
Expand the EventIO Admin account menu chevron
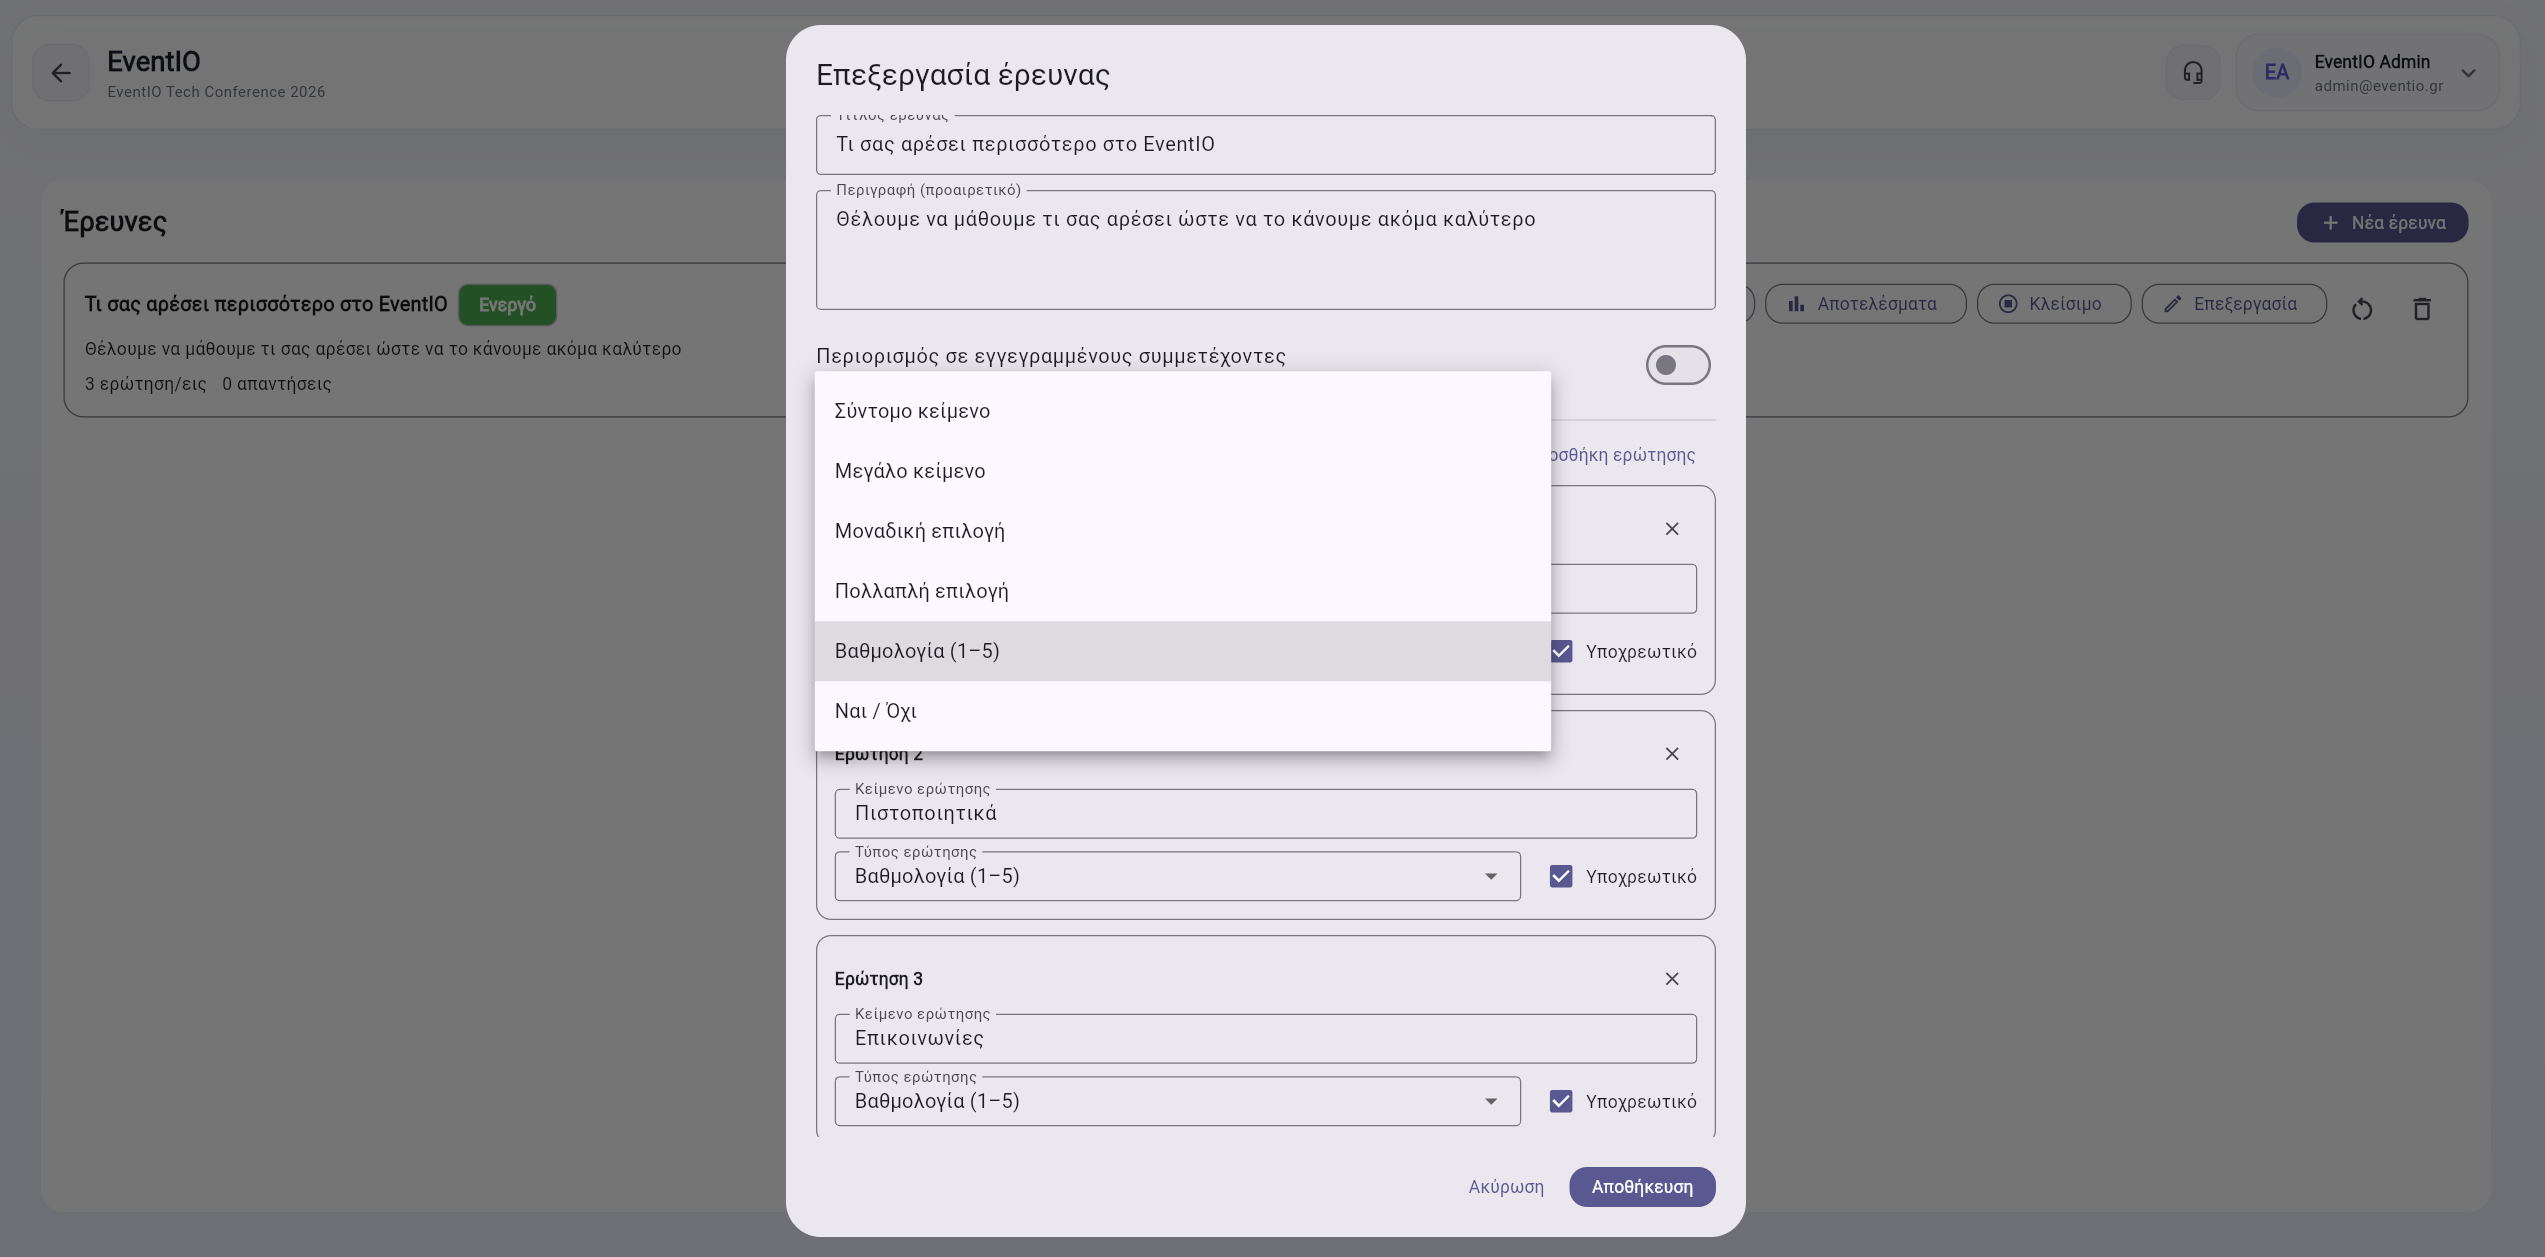point(2468,73)
